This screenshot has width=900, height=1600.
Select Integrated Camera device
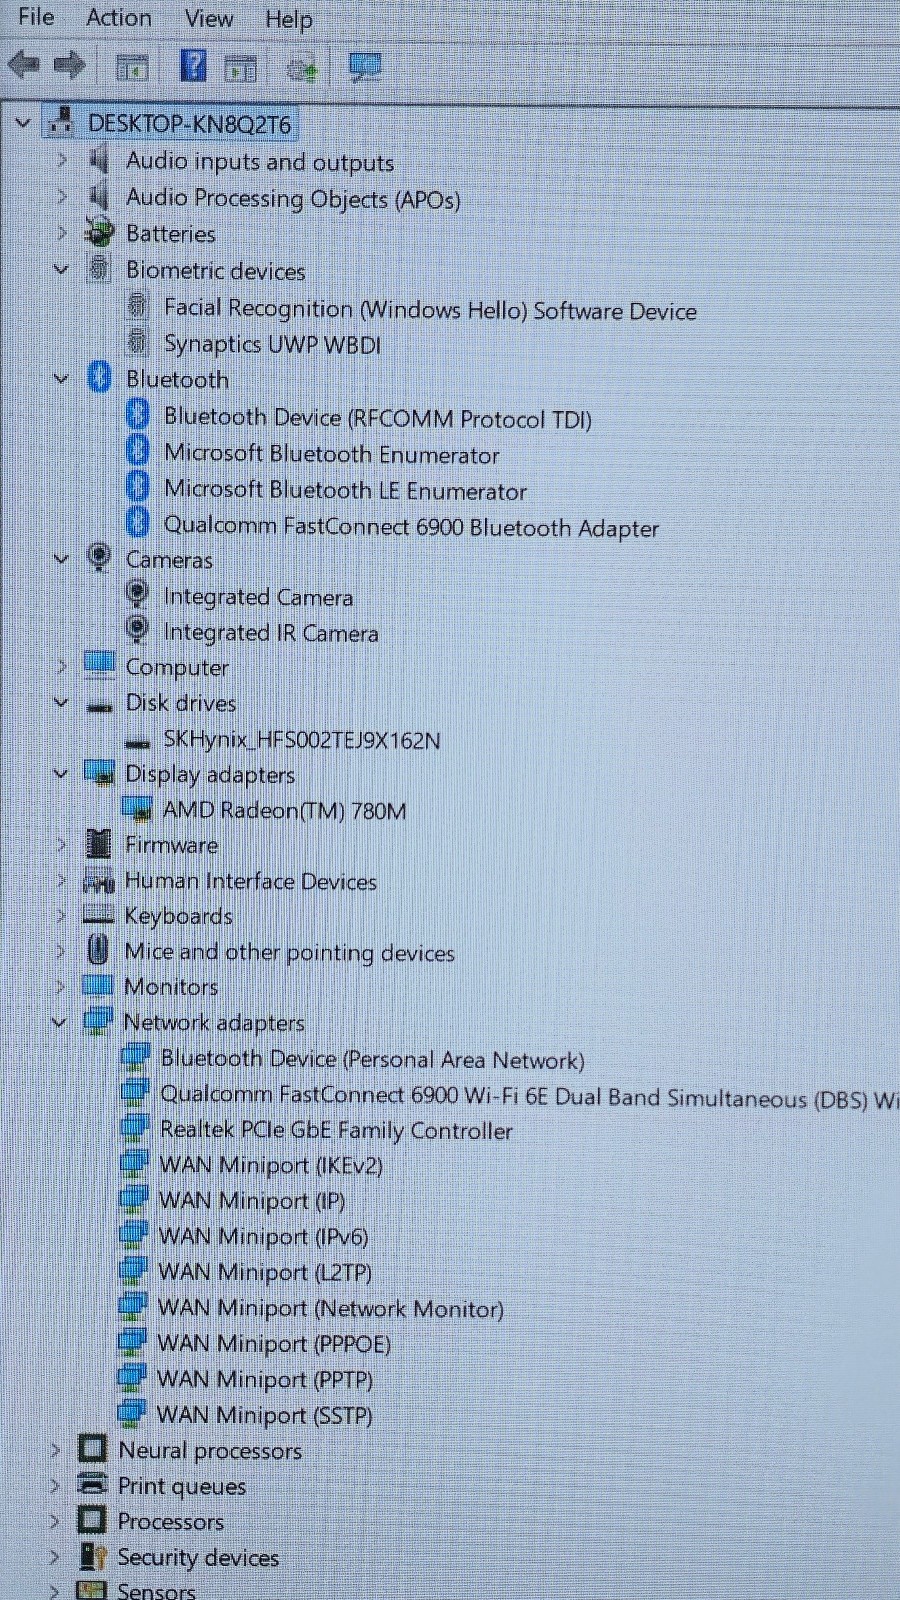(x=258, y=597)
